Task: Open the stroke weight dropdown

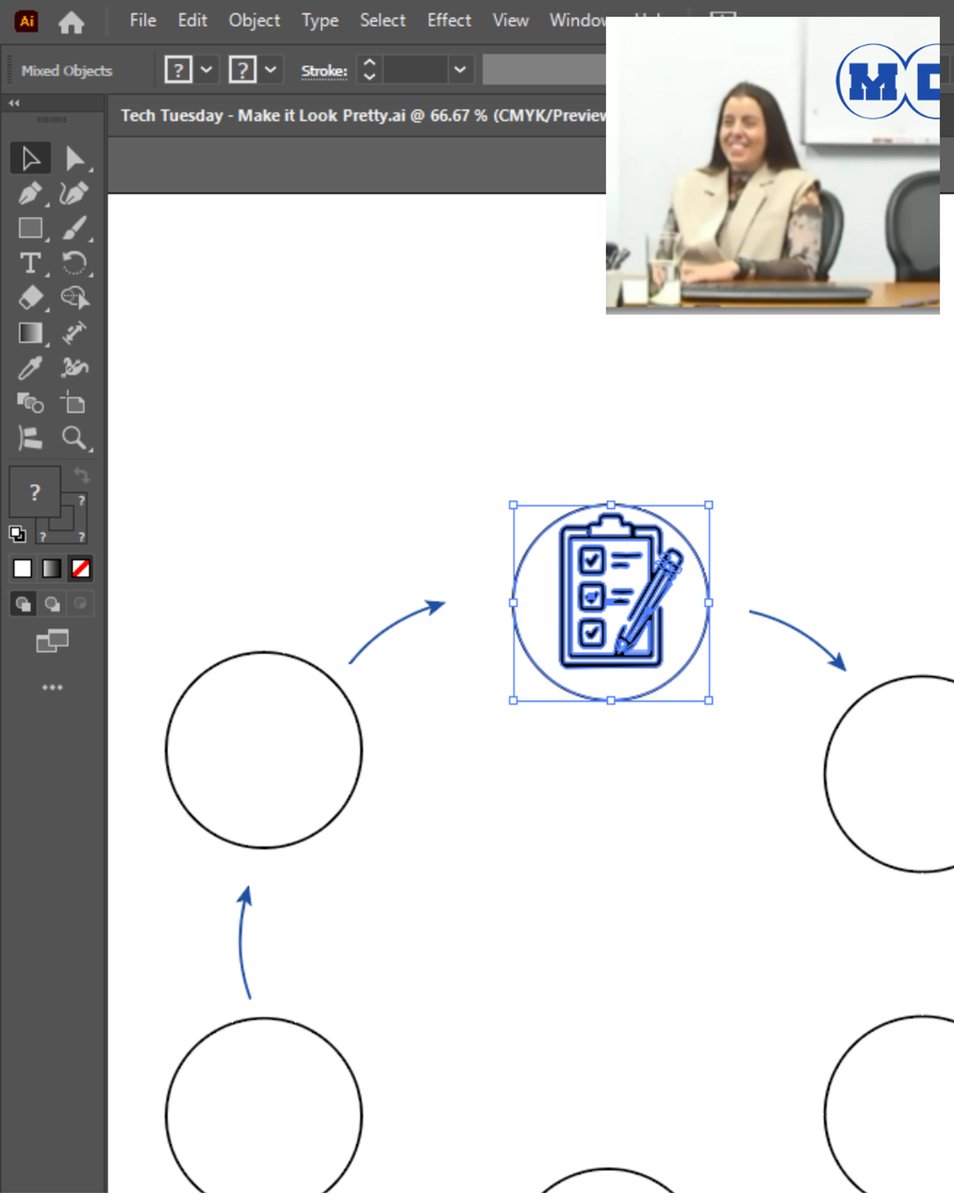Action: 460,70
